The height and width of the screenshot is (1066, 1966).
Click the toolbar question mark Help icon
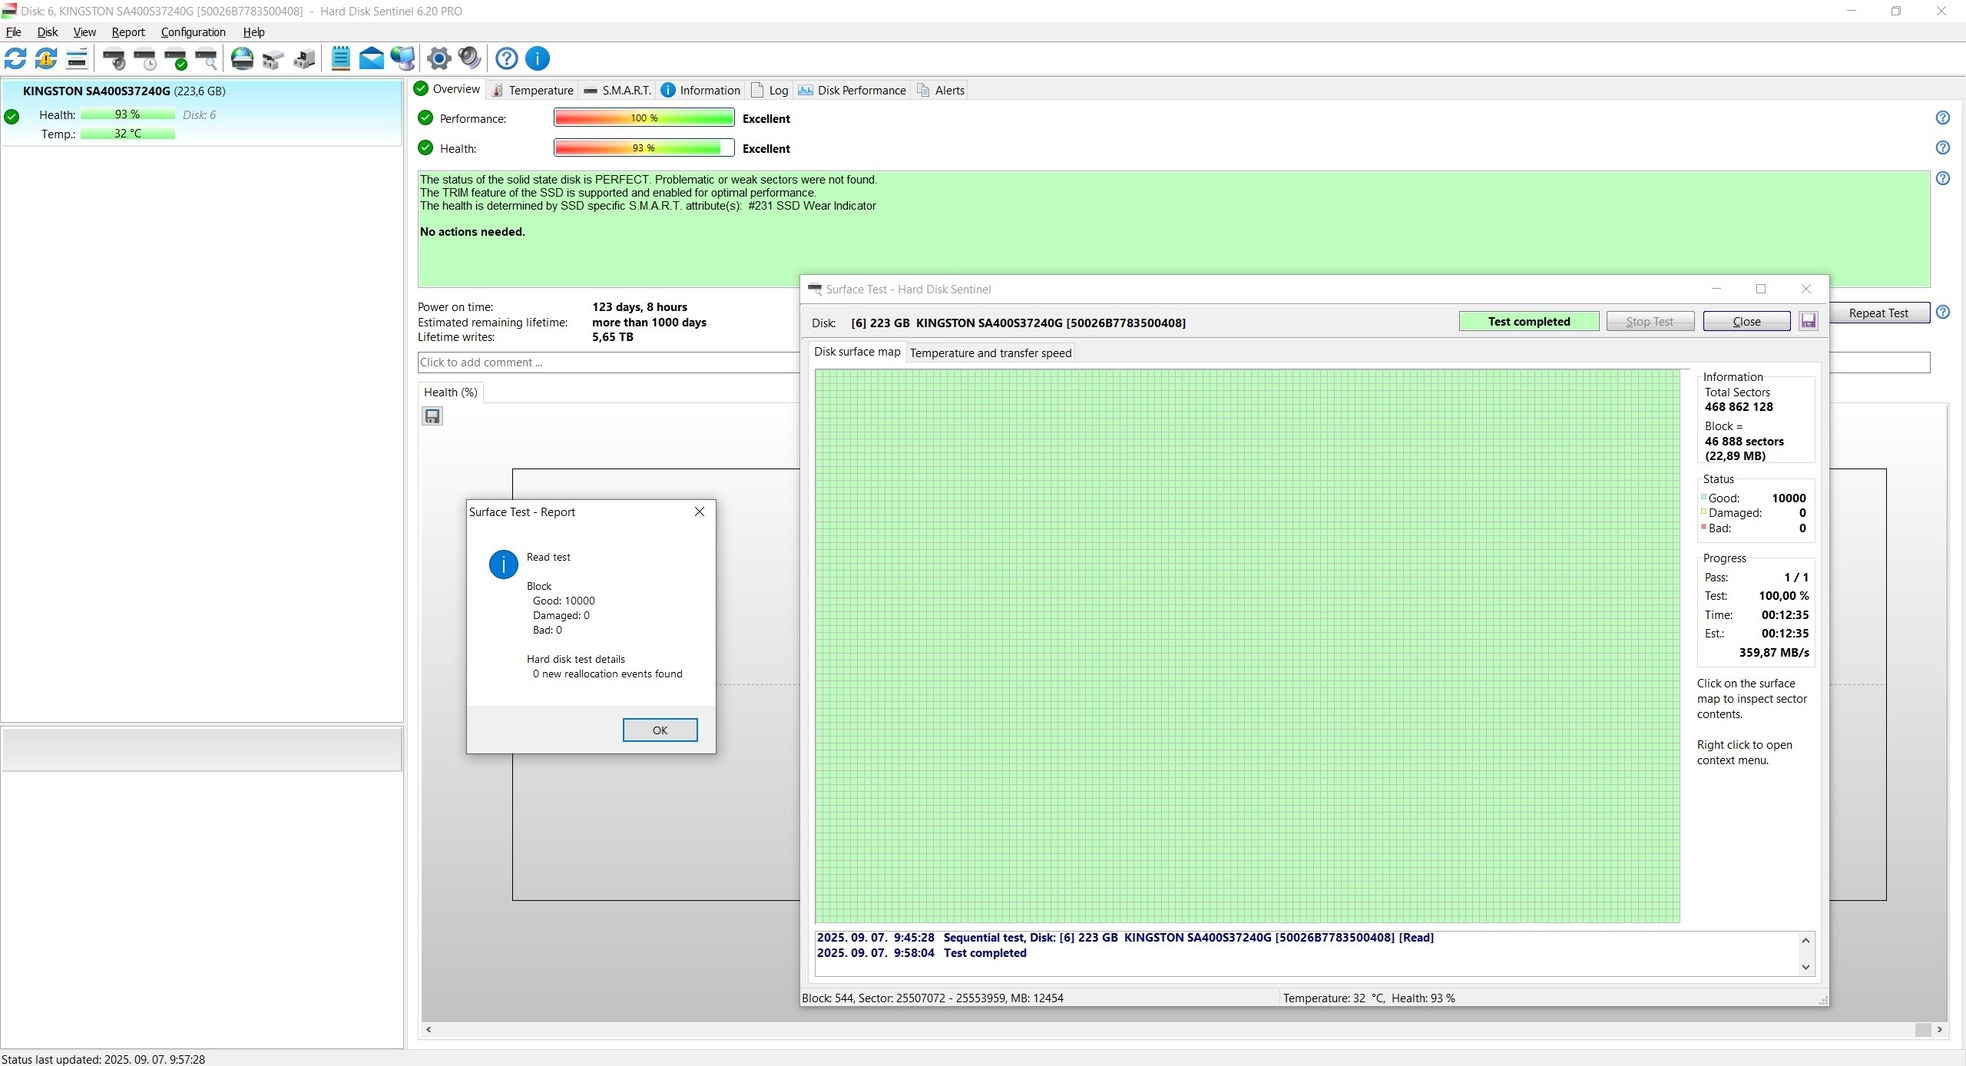[x=507, y=59]
